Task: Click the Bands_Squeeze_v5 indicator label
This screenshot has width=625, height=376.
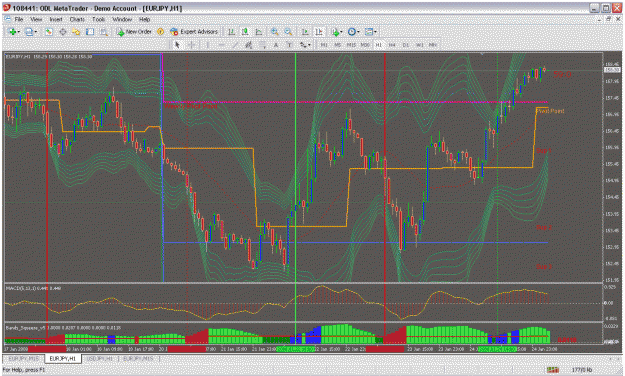Action: click(63, 328)
